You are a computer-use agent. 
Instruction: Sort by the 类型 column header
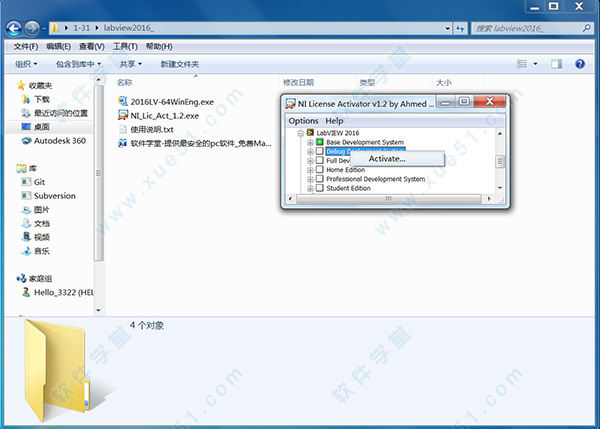(x=367, y=82)
